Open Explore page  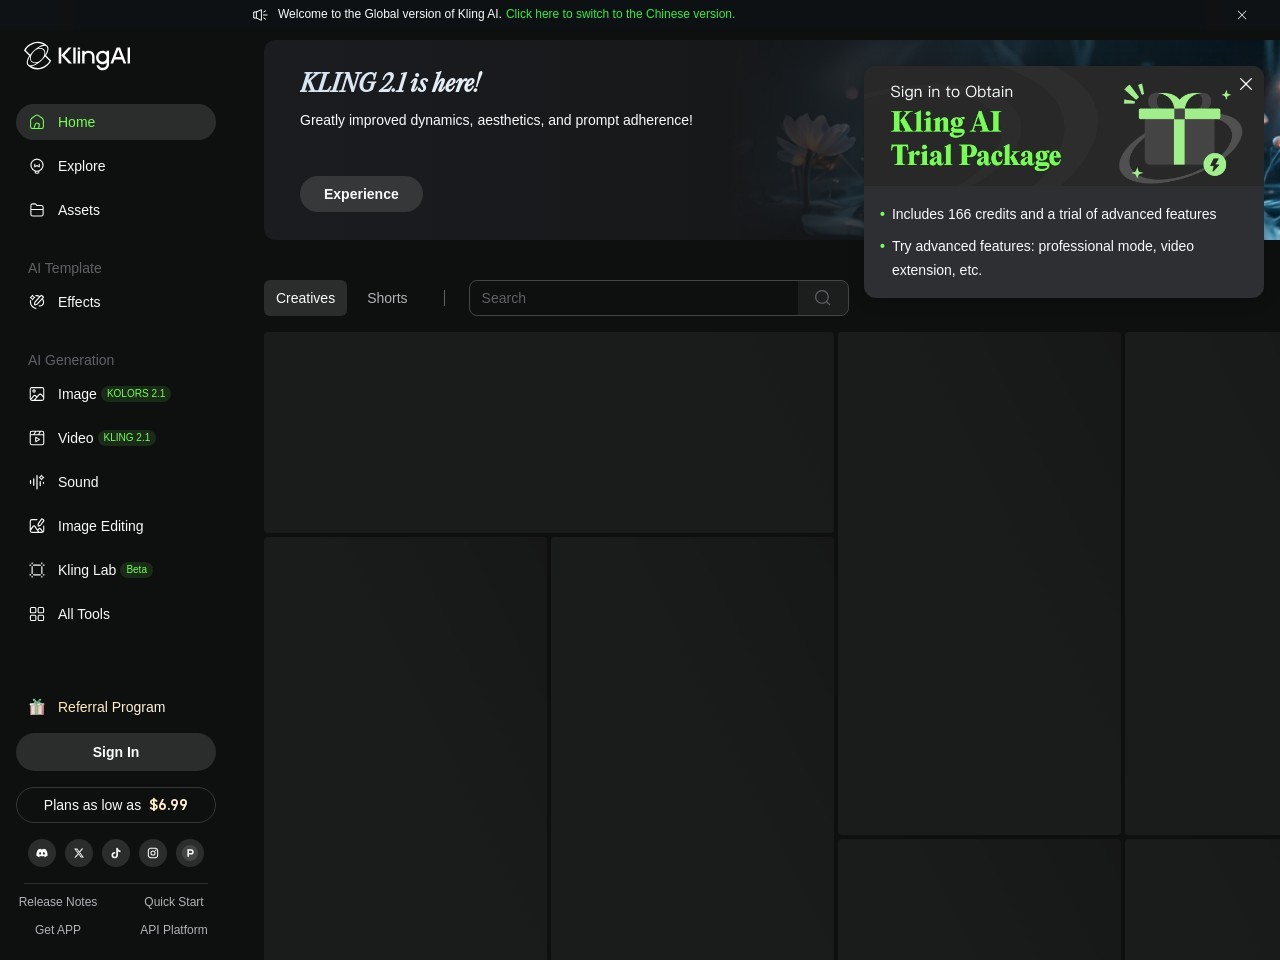pyautogui.click(x=116, y=166)
